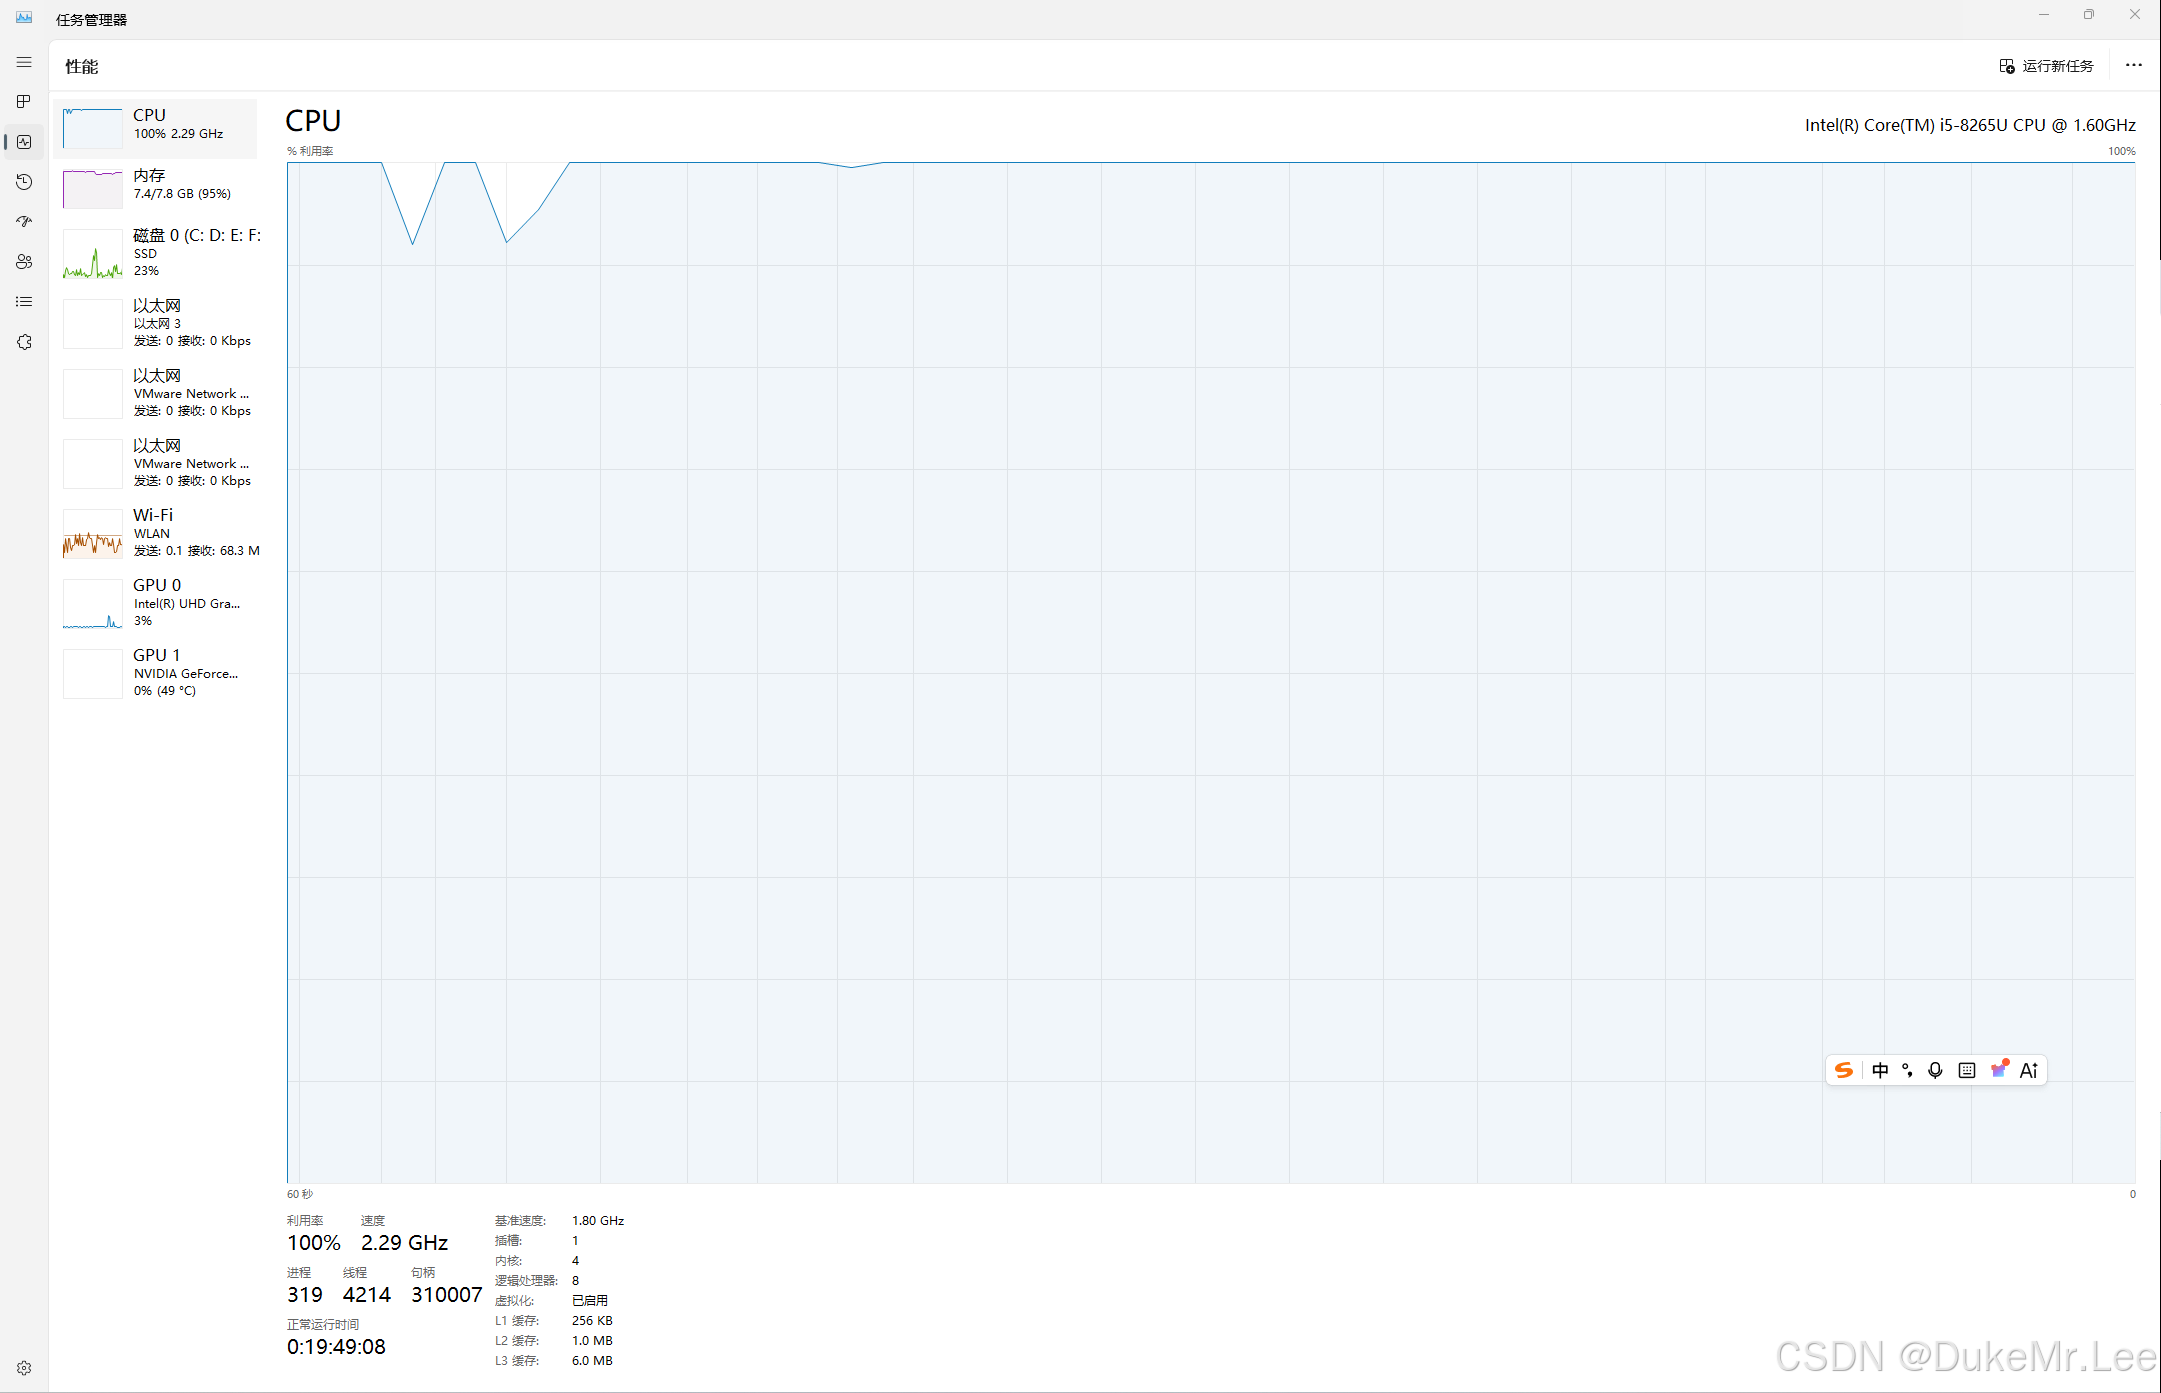Open the Processes page icon
Viewport: 2161px width, 1393px height.
(24, 102)
